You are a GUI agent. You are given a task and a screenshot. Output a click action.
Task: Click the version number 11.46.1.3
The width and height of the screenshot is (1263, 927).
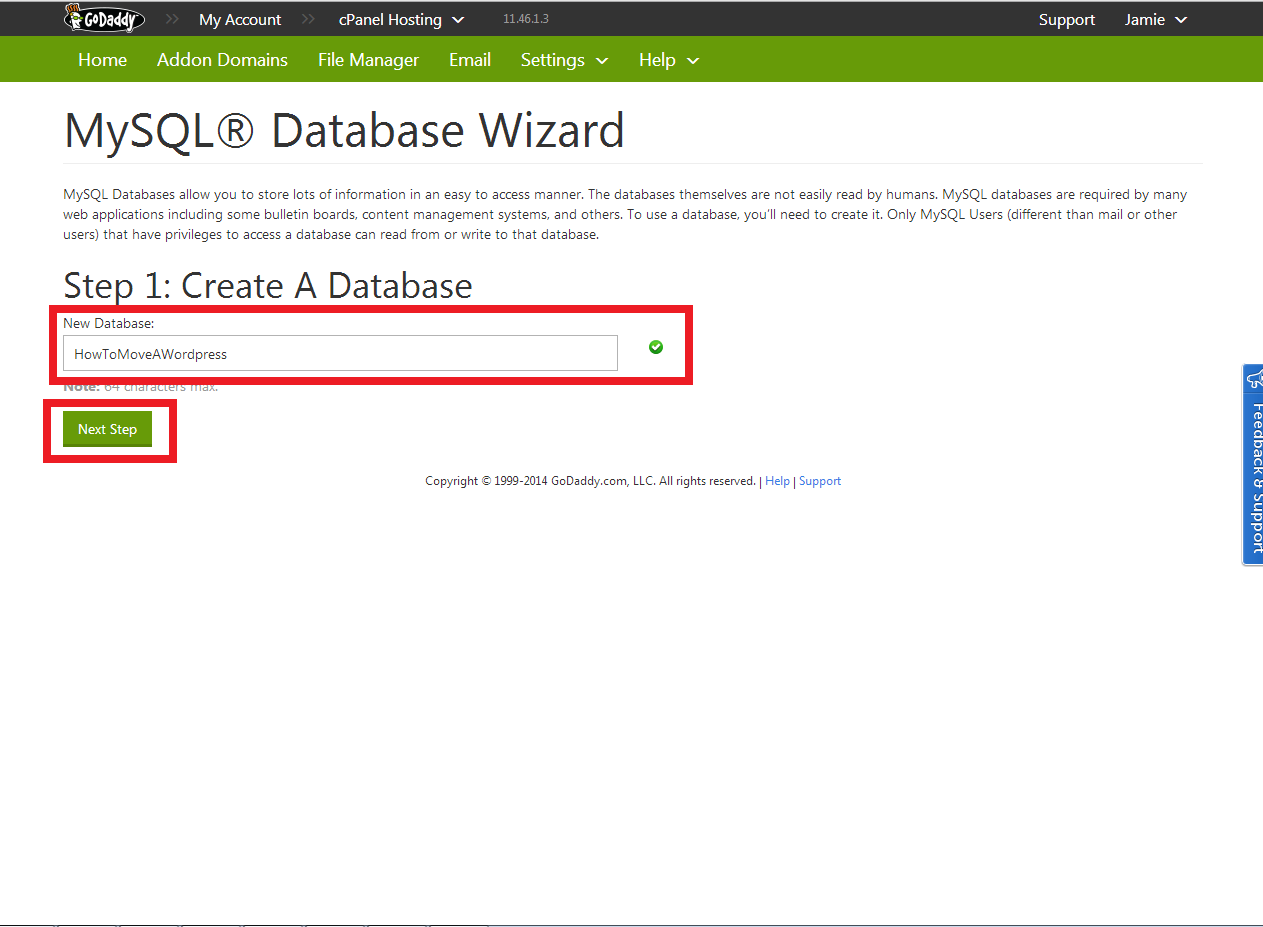[x=526, y=19]
